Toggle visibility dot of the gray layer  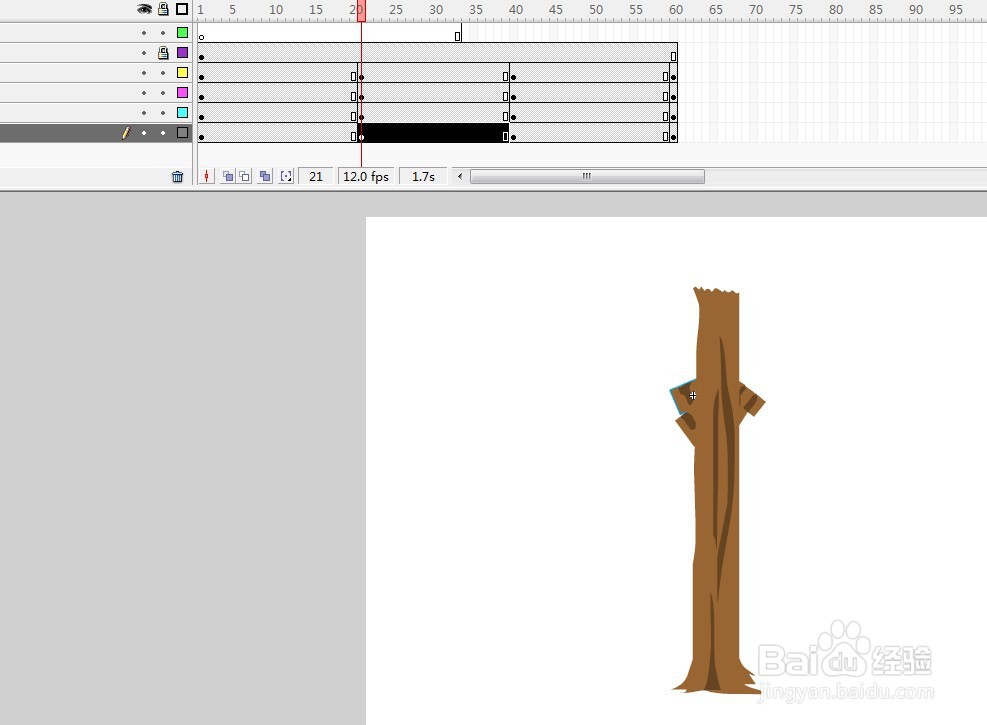coord(144,133)
